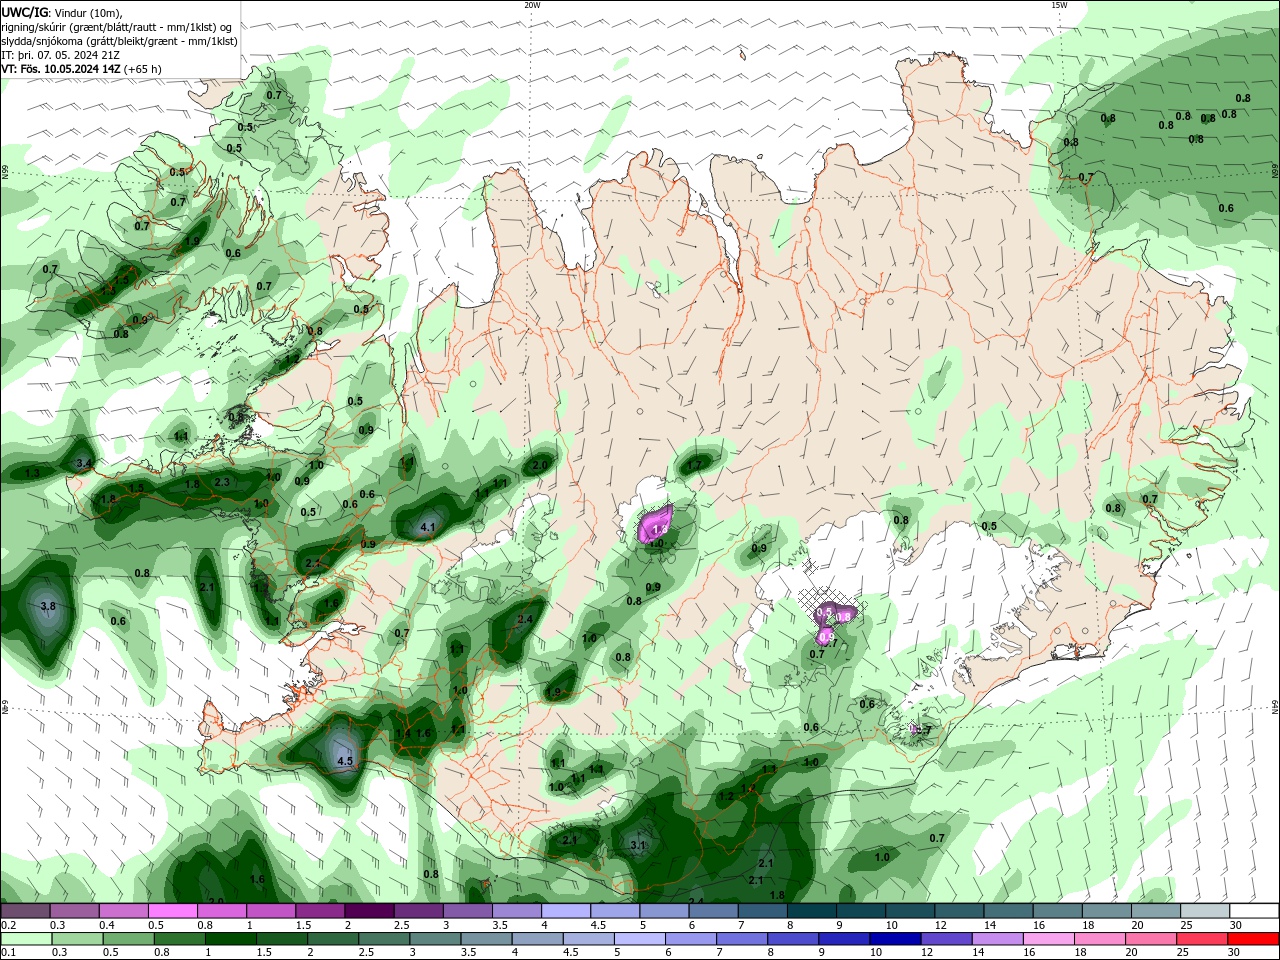1280x960 pixels.
Task: Click the '15W' longitude label
Action: tap(1059, 5)
